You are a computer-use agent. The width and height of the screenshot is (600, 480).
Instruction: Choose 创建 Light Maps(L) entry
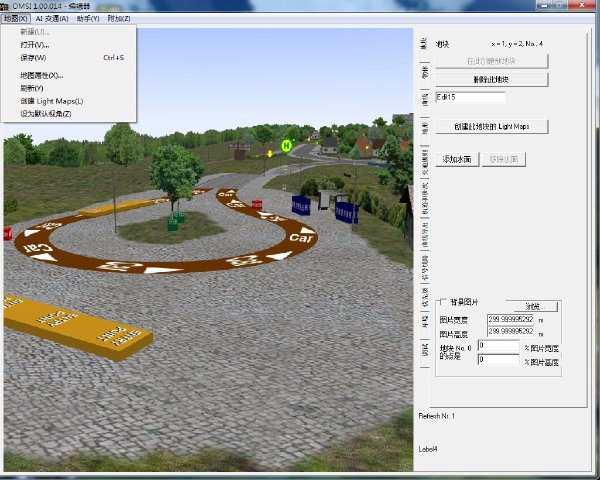(68, 101)
